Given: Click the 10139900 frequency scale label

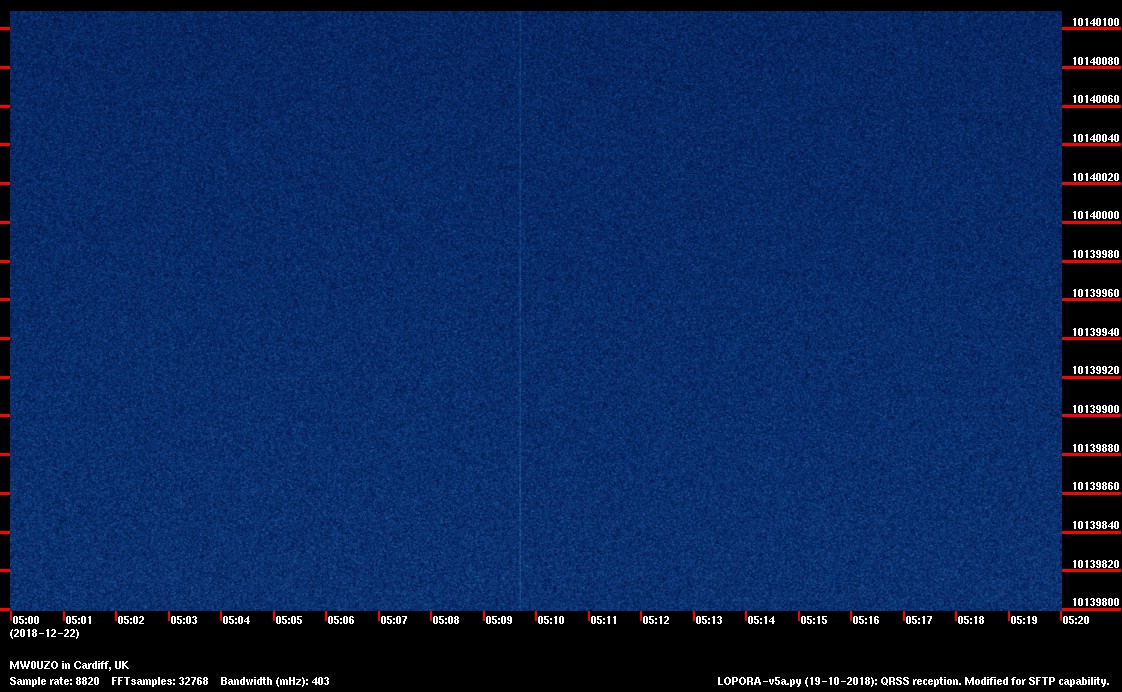Looking at the screenshot, I should coord(1095,410).
